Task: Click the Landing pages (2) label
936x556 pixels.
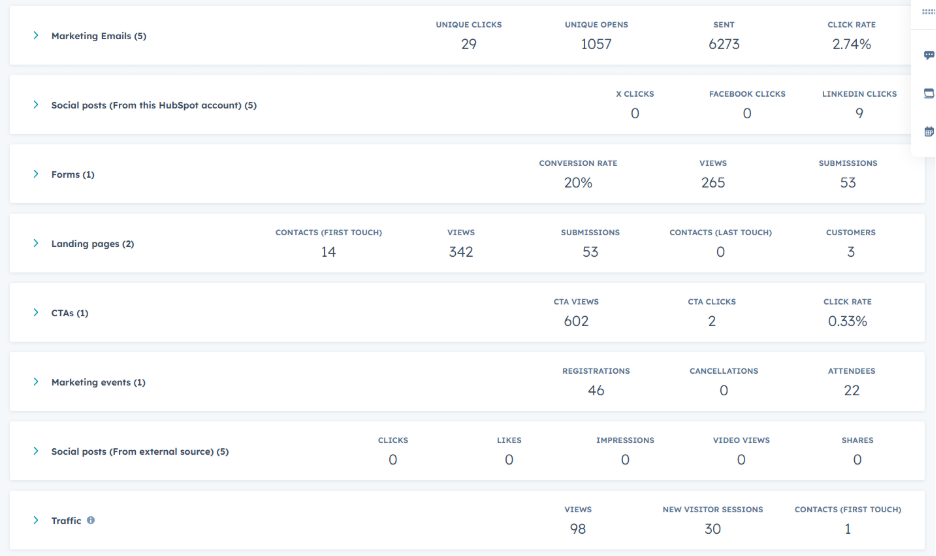Action: click(x=92, y=244)
